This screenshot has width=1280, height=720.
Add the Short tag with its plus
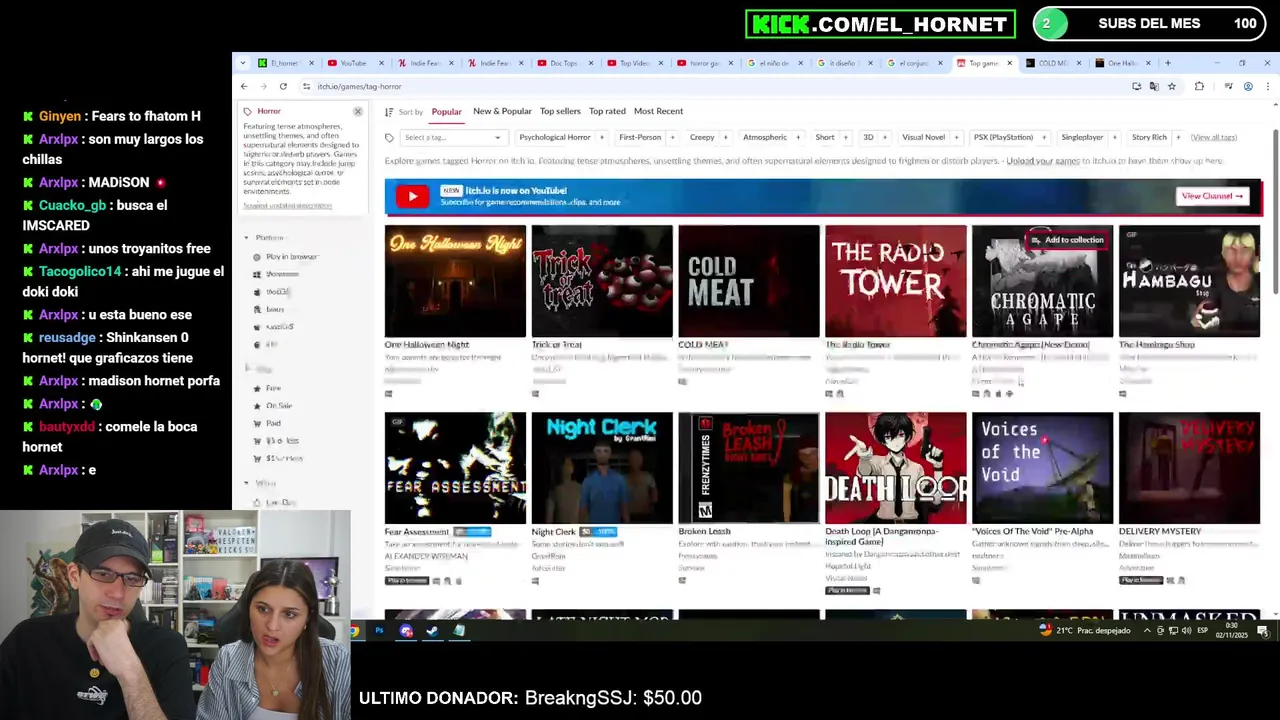pyautogui.click(x=846, y=137)
